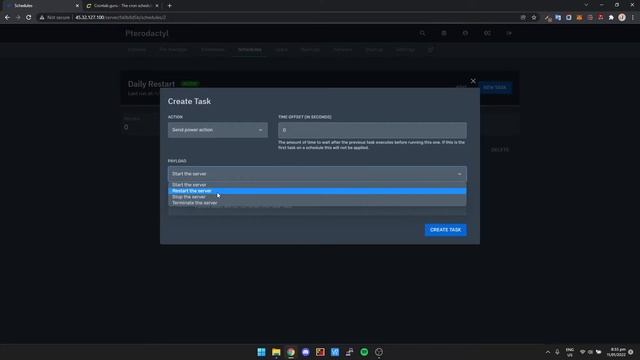Choose 'Start the server' from the list
This screenshot has width=640, height=360.
click(317, 185)
